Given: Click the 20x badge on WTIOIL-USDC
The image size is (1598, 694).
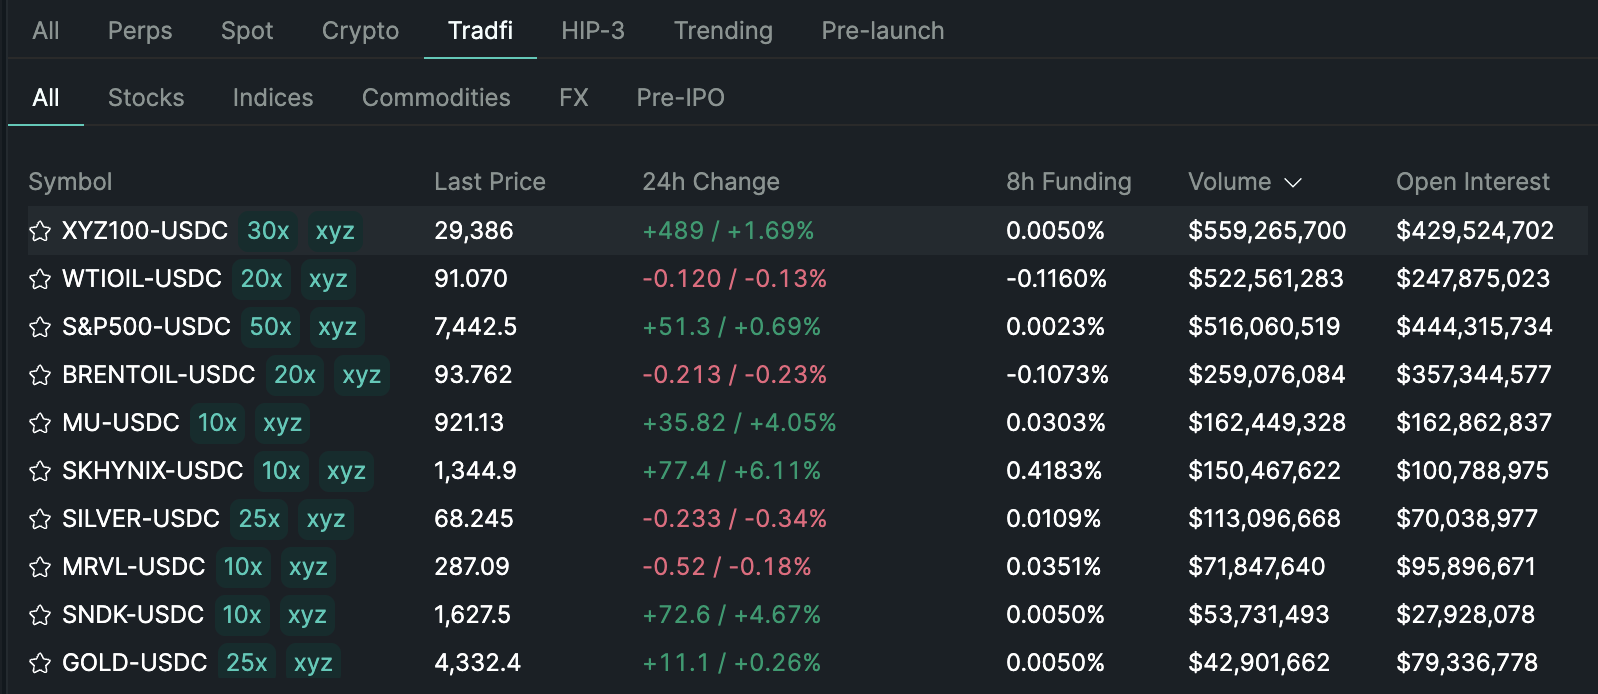Looking at the screenshot, I should (261, 279).
